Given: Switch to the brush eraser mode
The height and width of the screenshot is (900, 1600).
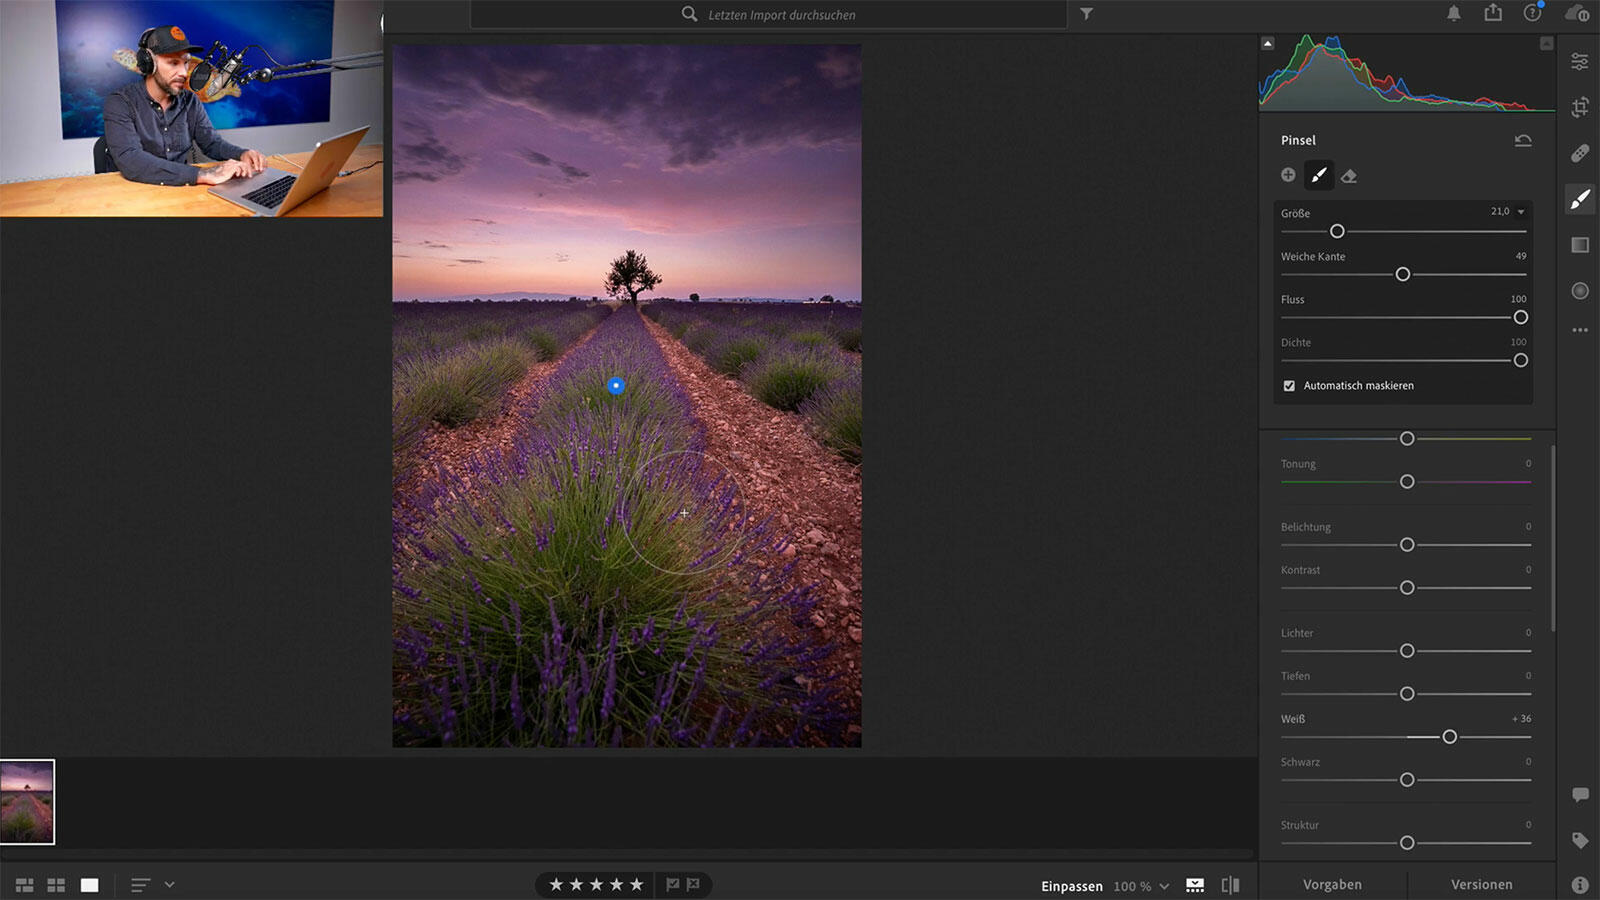Looking at the screenshot, I should coord(1349,176).
